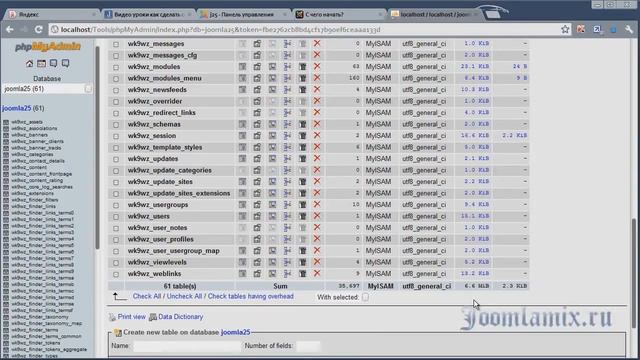
Task: Switch to the Яндекс browser tab
Action: [x=52, y=14]
